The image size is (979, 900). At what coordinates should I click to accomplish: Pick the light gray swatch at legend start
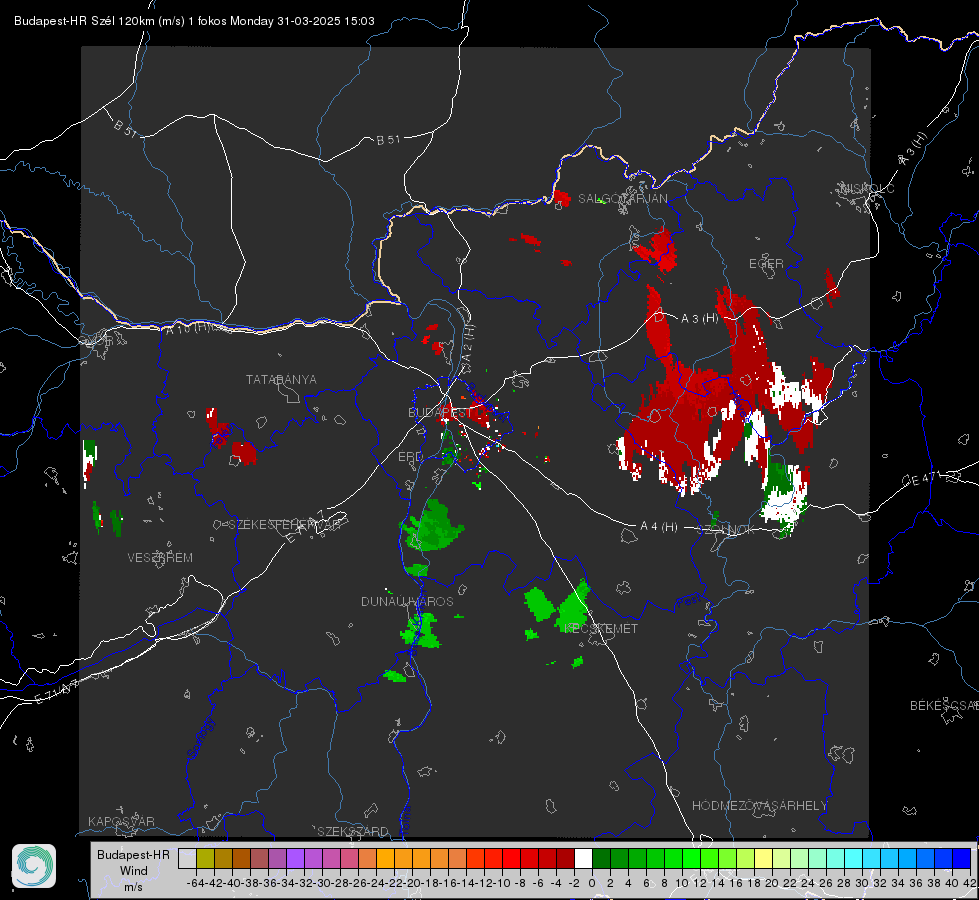[x=187, y=858]
